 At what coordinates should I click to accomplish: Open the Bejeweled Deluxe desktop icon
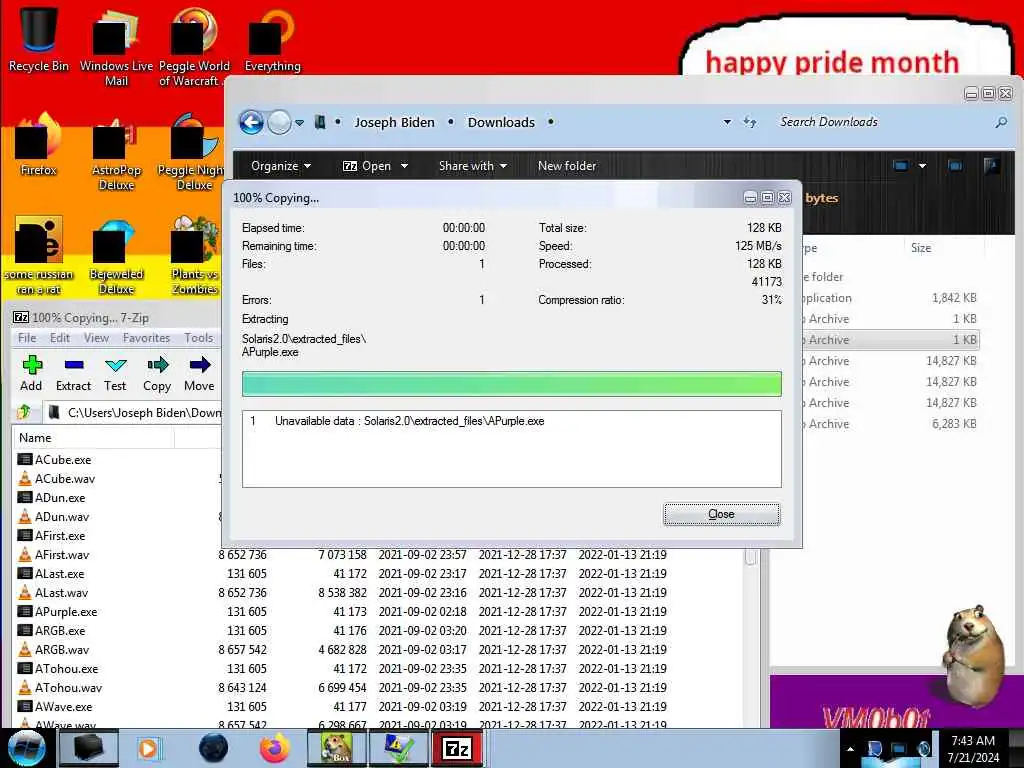116,257
